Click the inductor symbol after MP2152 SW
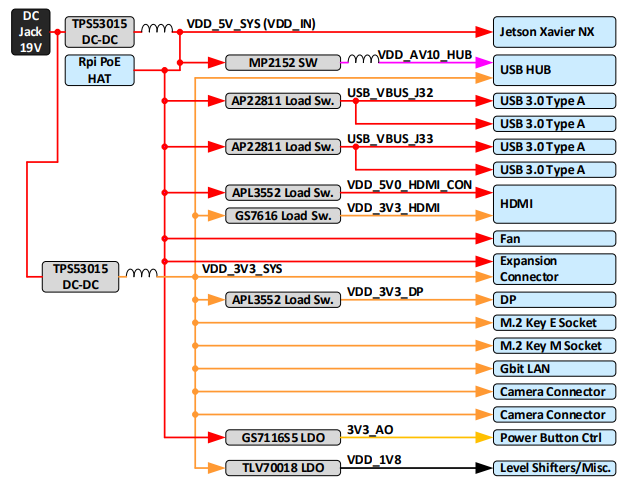 pyautogui.click(x=363, y=58)
